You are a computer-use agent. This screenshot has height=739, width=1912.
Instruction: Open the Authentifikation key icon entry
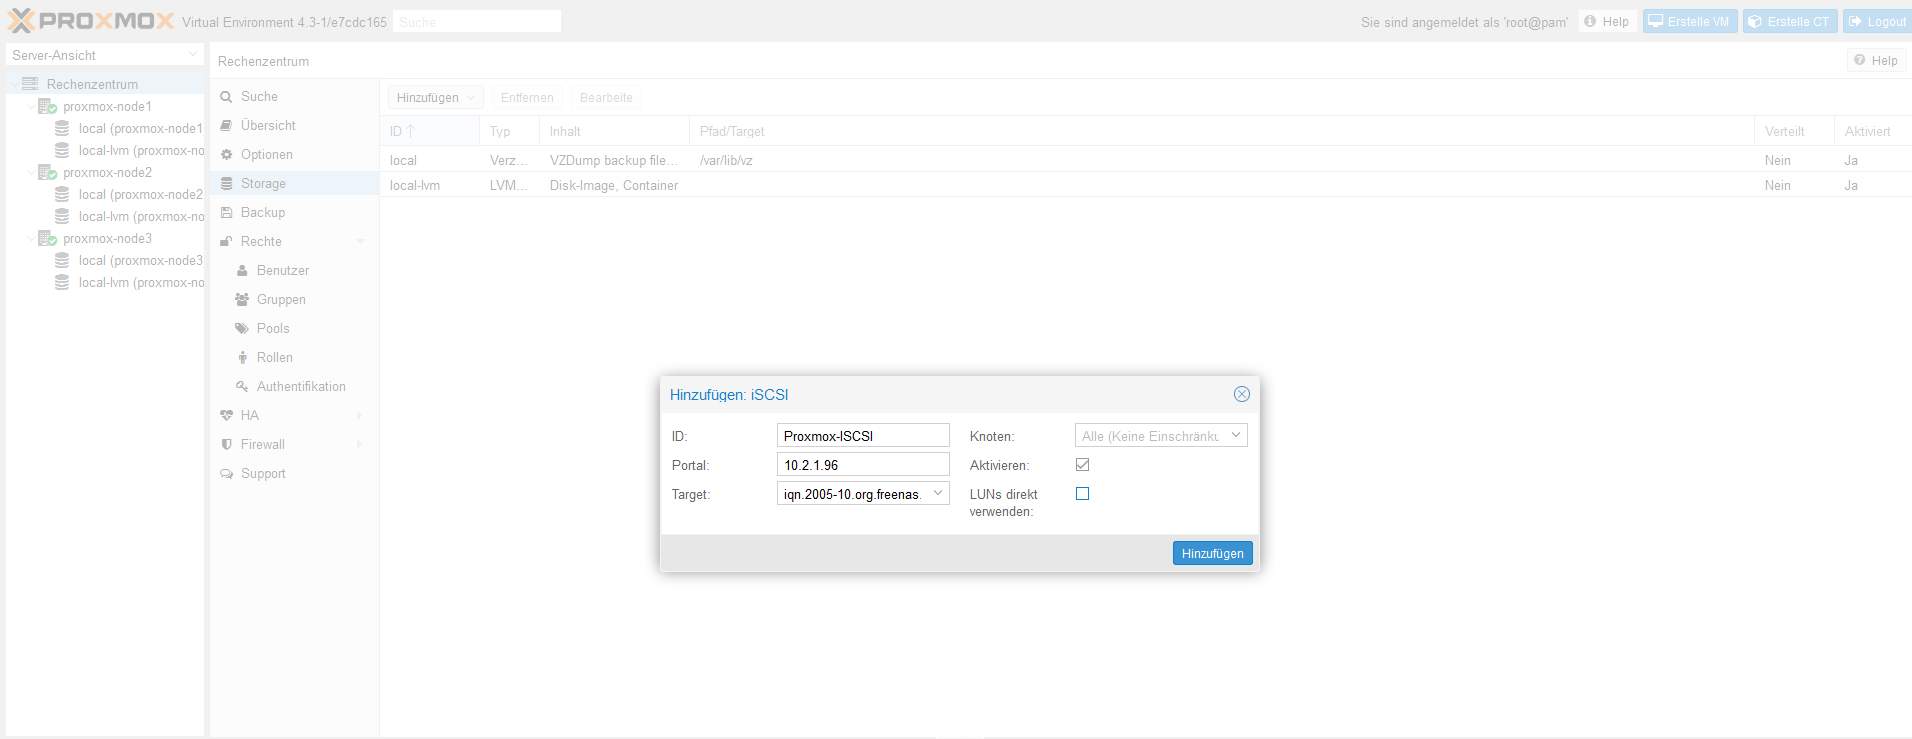[x=242, y=386]
